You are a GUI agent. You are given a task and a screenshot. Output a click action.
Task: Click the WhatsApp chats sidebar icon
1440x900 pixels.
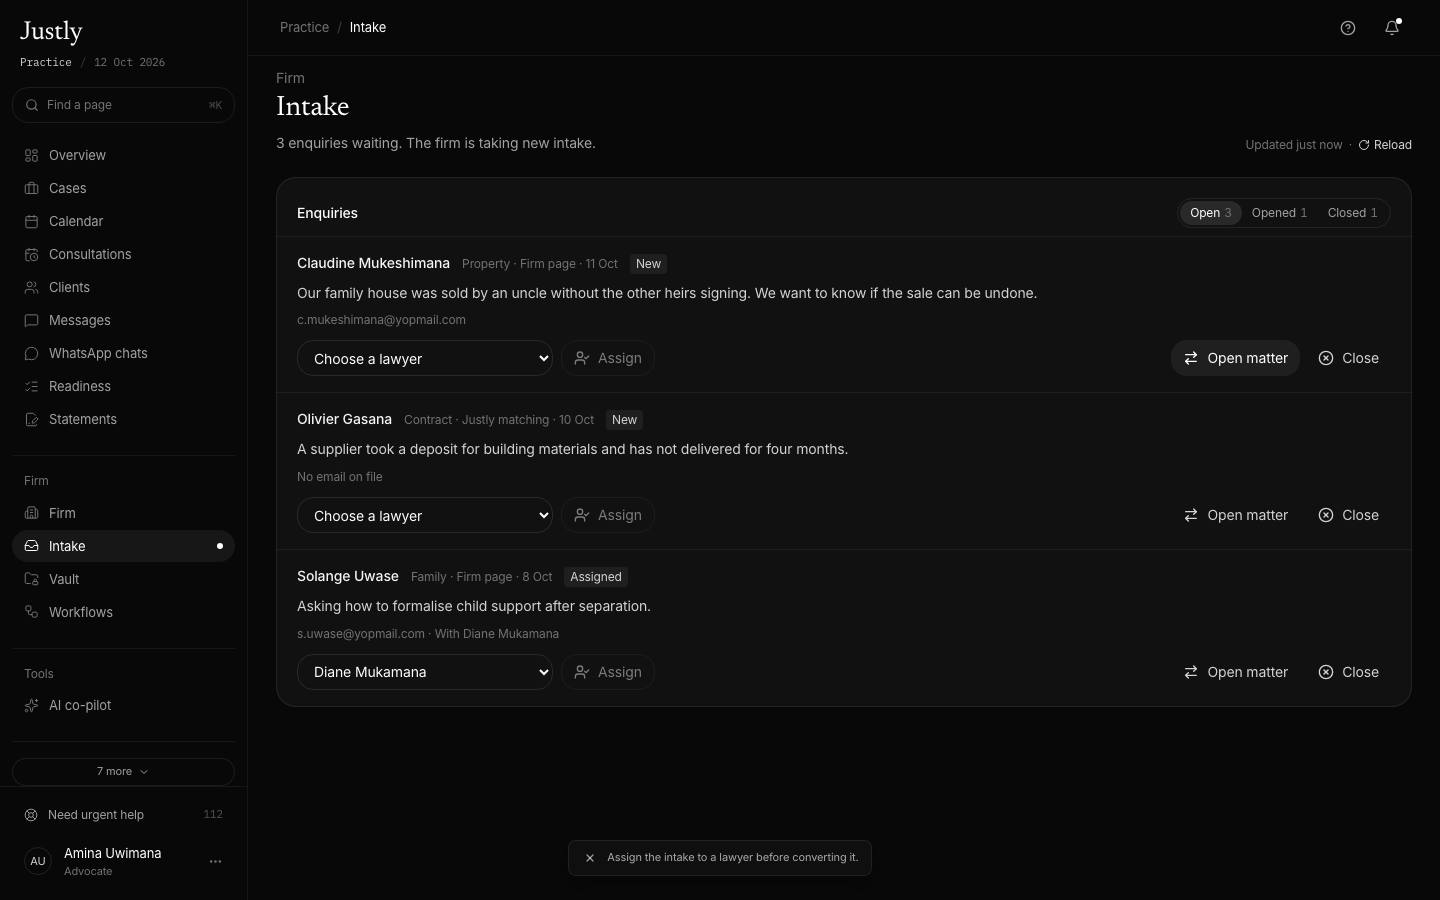click(32, 354)
